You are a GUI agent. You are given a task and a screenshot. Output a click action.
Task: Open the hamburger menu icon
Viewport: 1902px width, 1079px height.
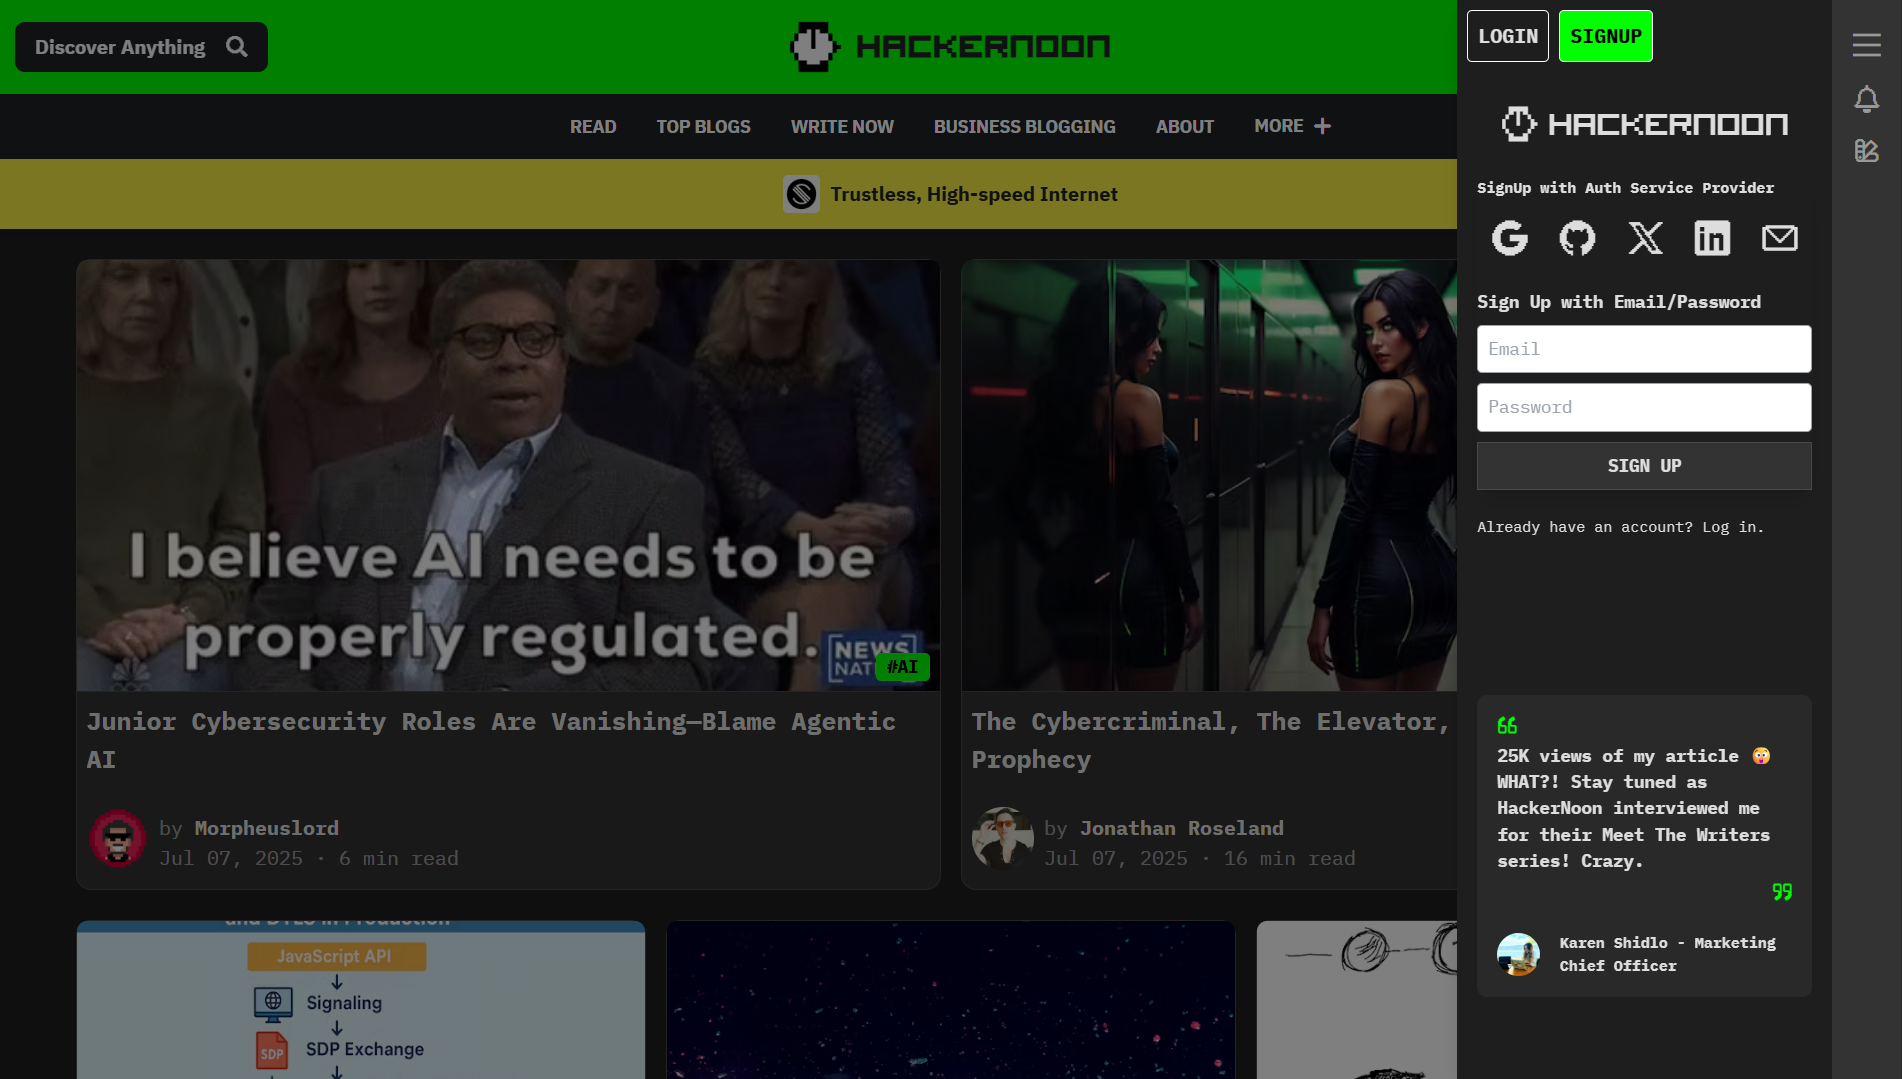1866,45
